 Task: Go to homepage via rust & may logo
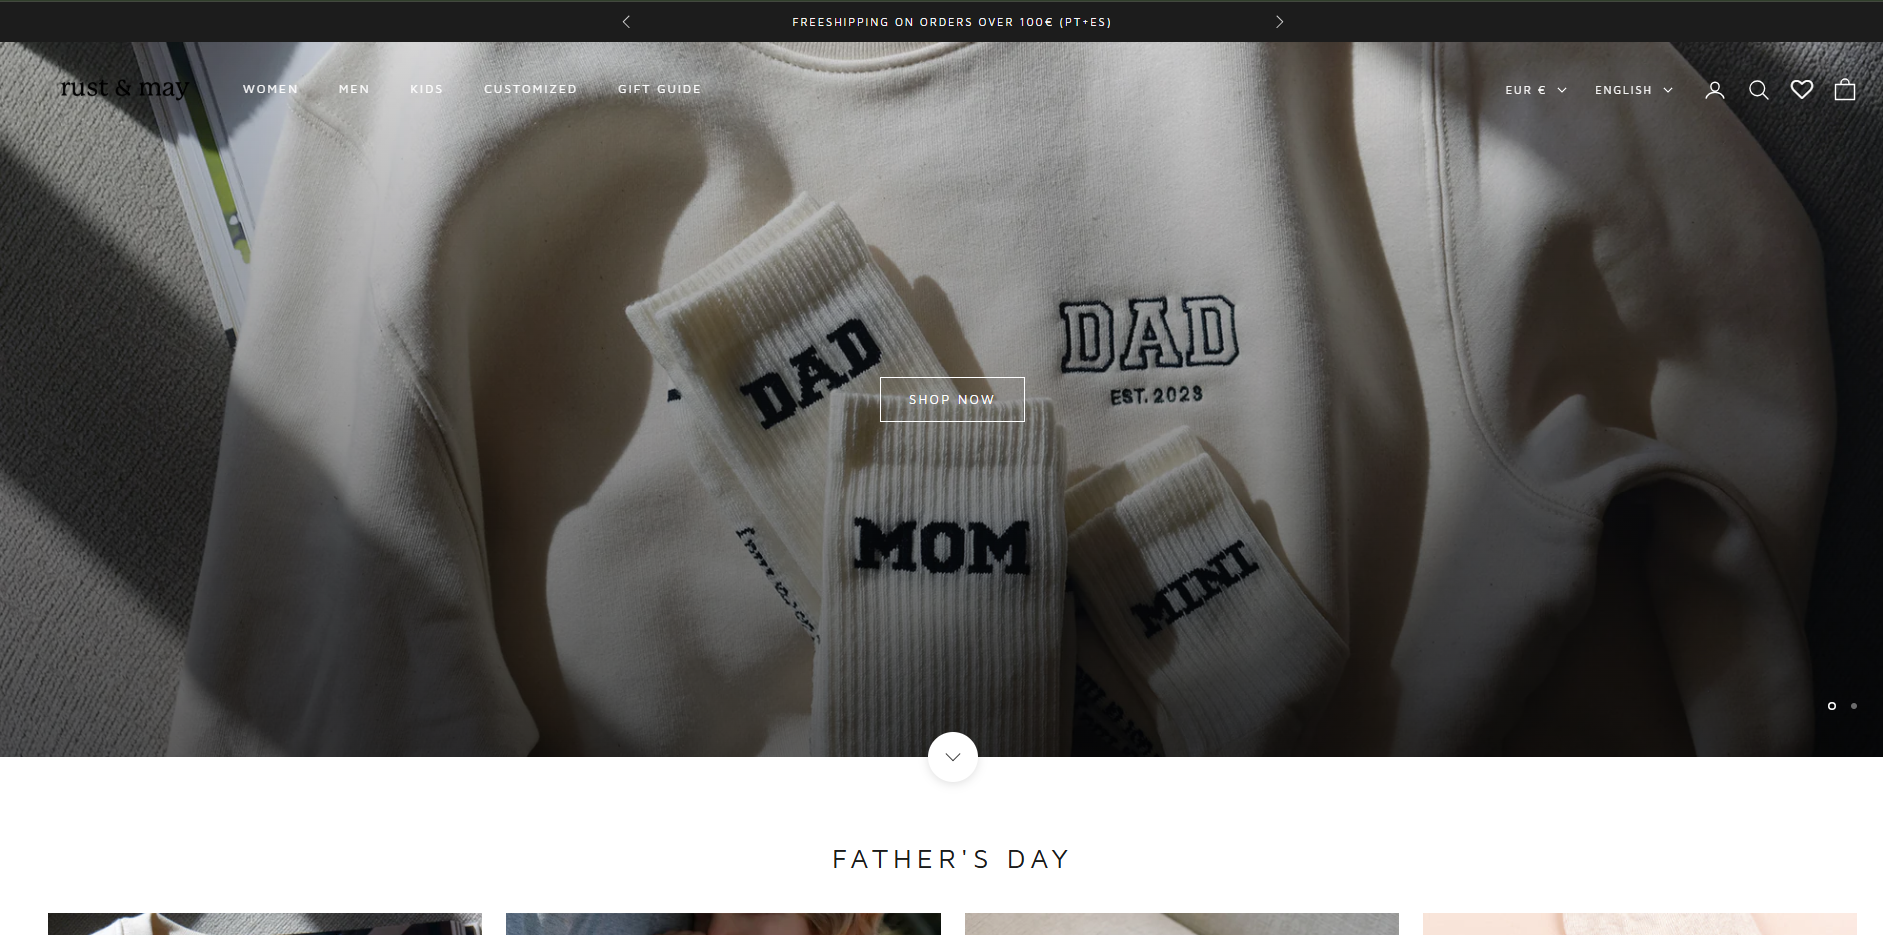[124, 88]
